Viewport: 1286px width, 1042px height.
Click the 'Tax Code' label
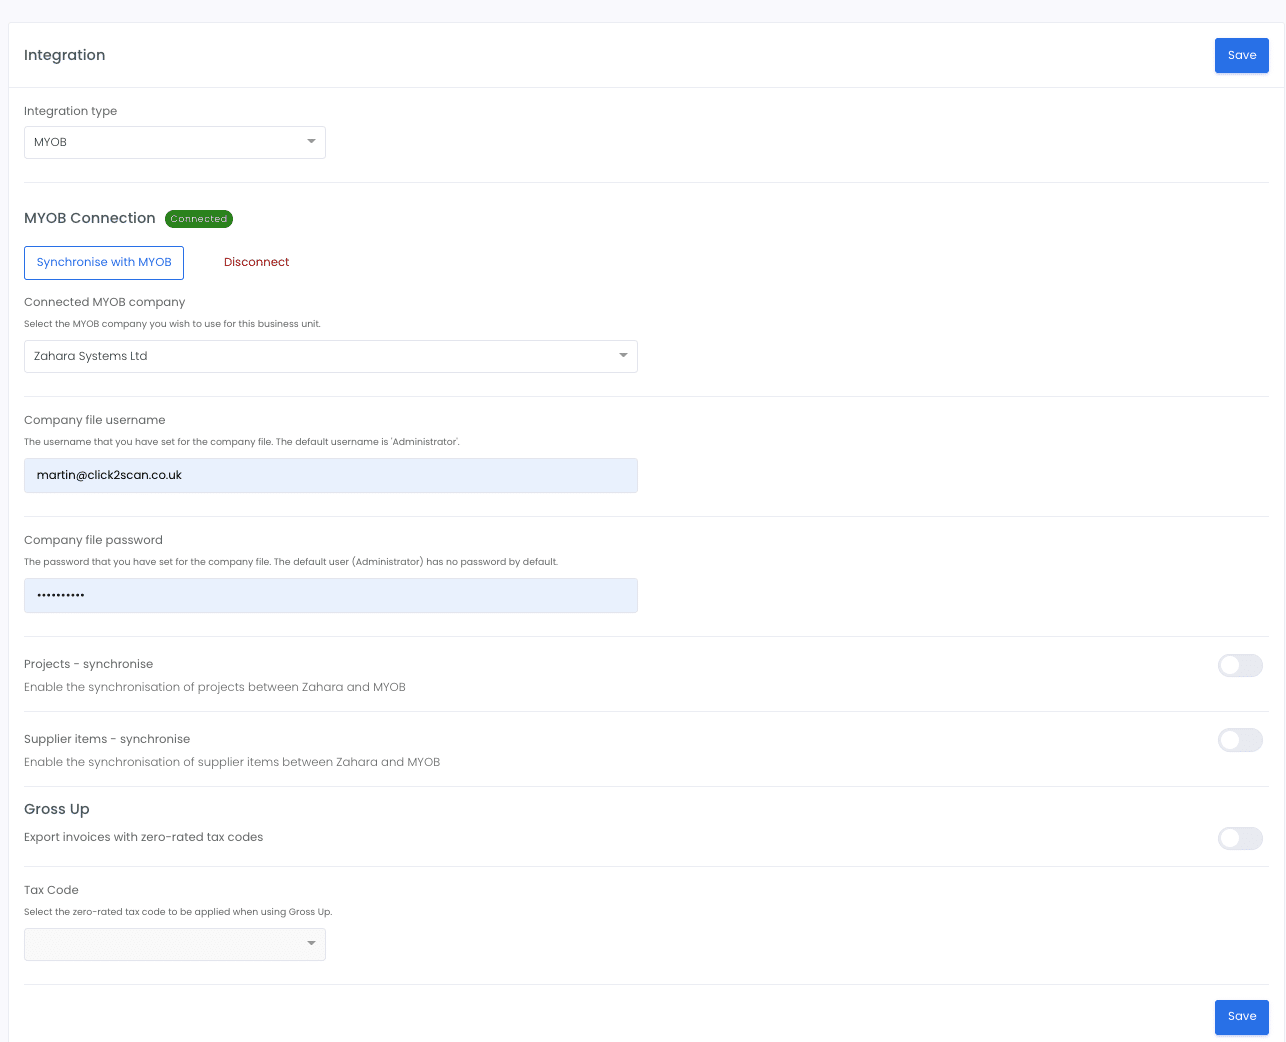(51, 890)
